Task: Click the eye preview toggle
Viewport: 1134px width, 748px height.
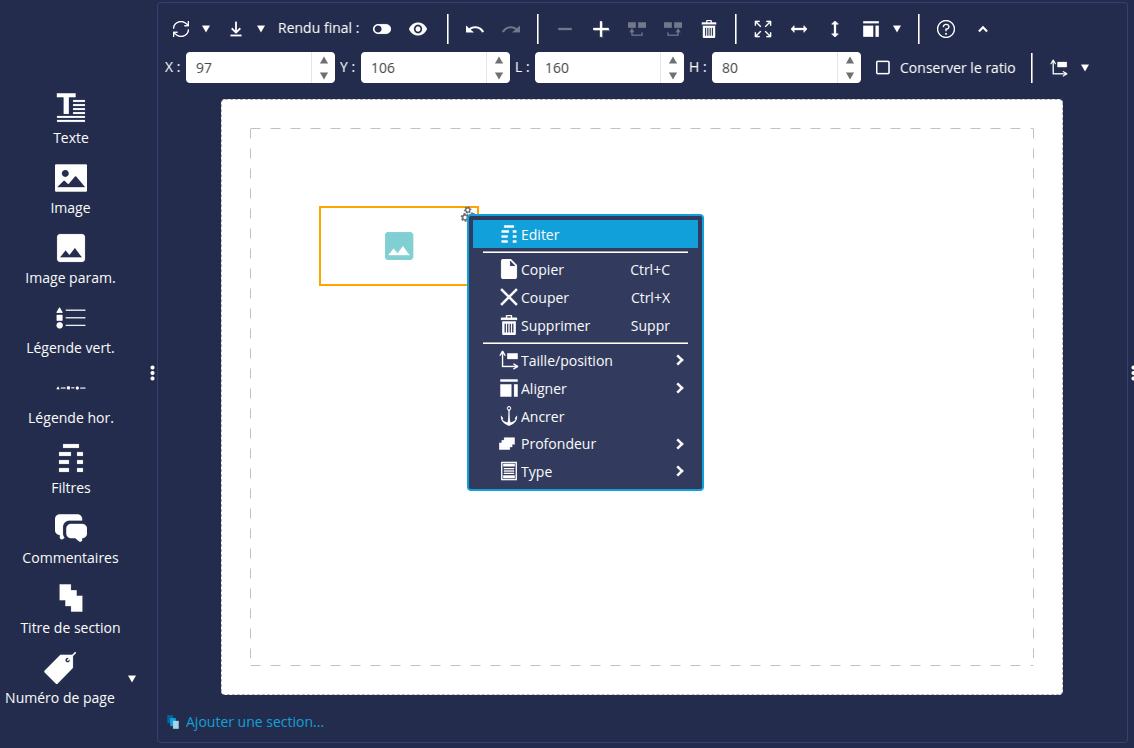Action: coord(418,29)
